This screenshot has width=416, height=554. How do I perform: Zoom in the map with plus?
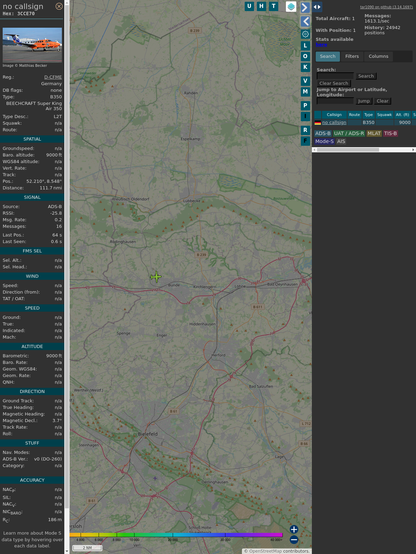(x=294, y=529)
